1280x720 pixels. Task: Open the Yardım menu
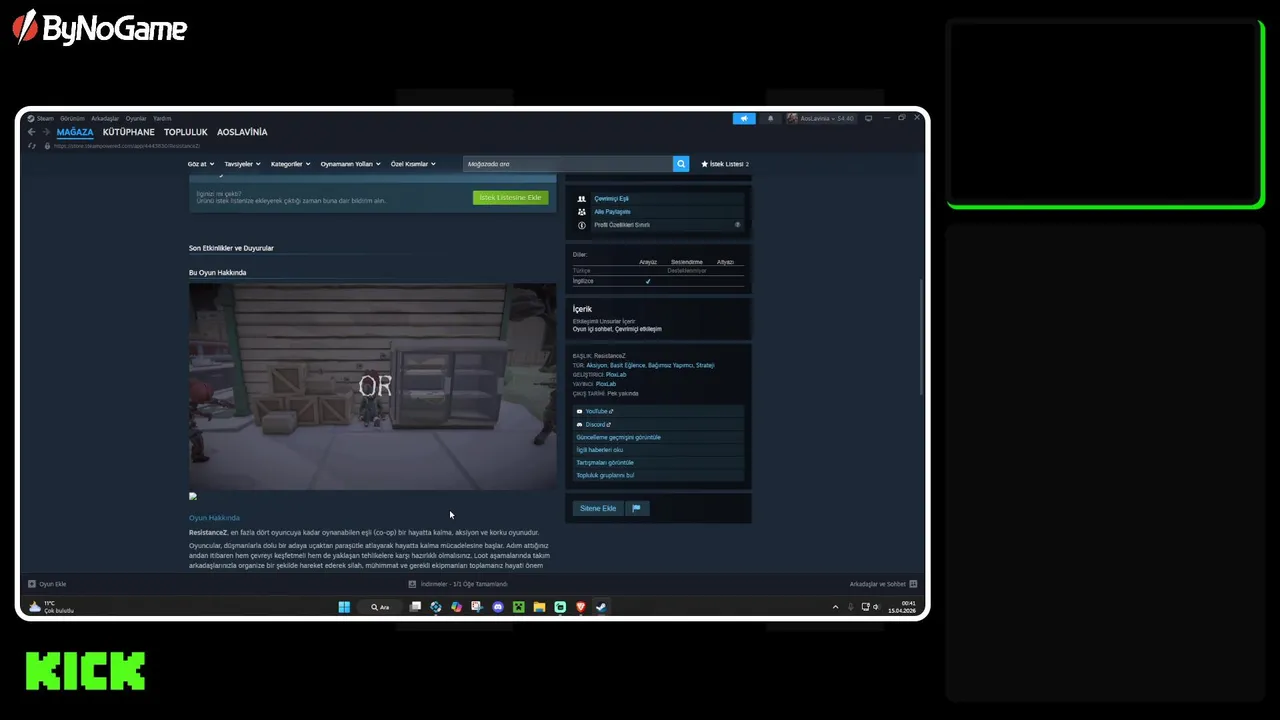(x=162, y=118)
